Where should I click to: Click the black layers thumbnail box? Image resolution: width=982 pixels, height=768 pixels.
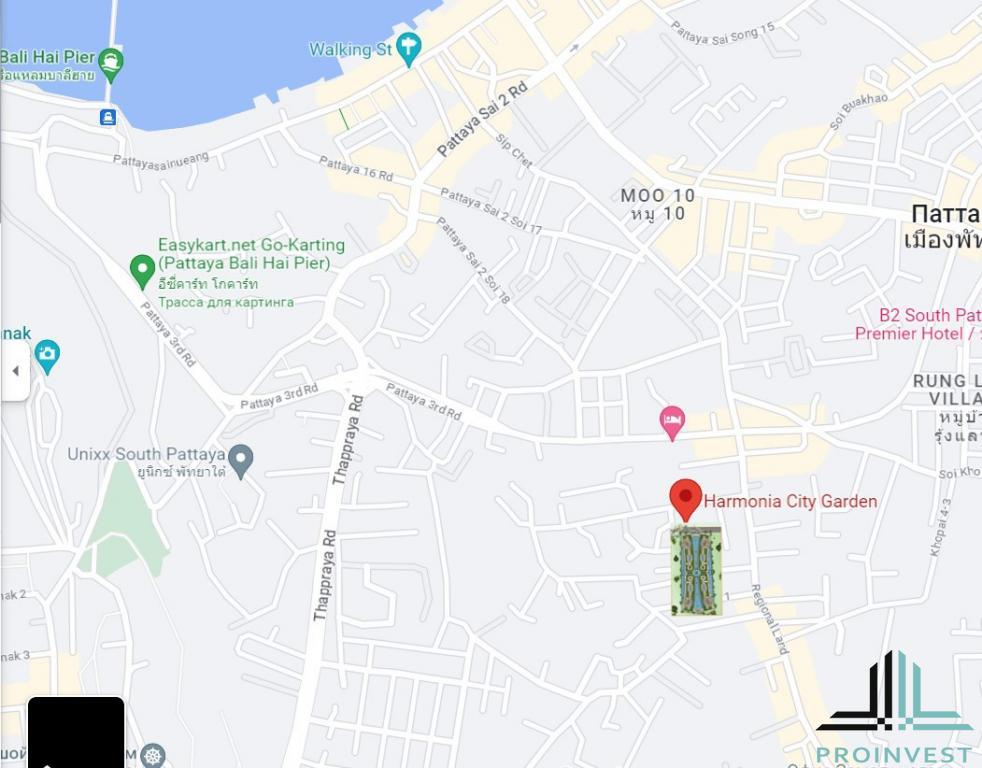click(76, 732)
